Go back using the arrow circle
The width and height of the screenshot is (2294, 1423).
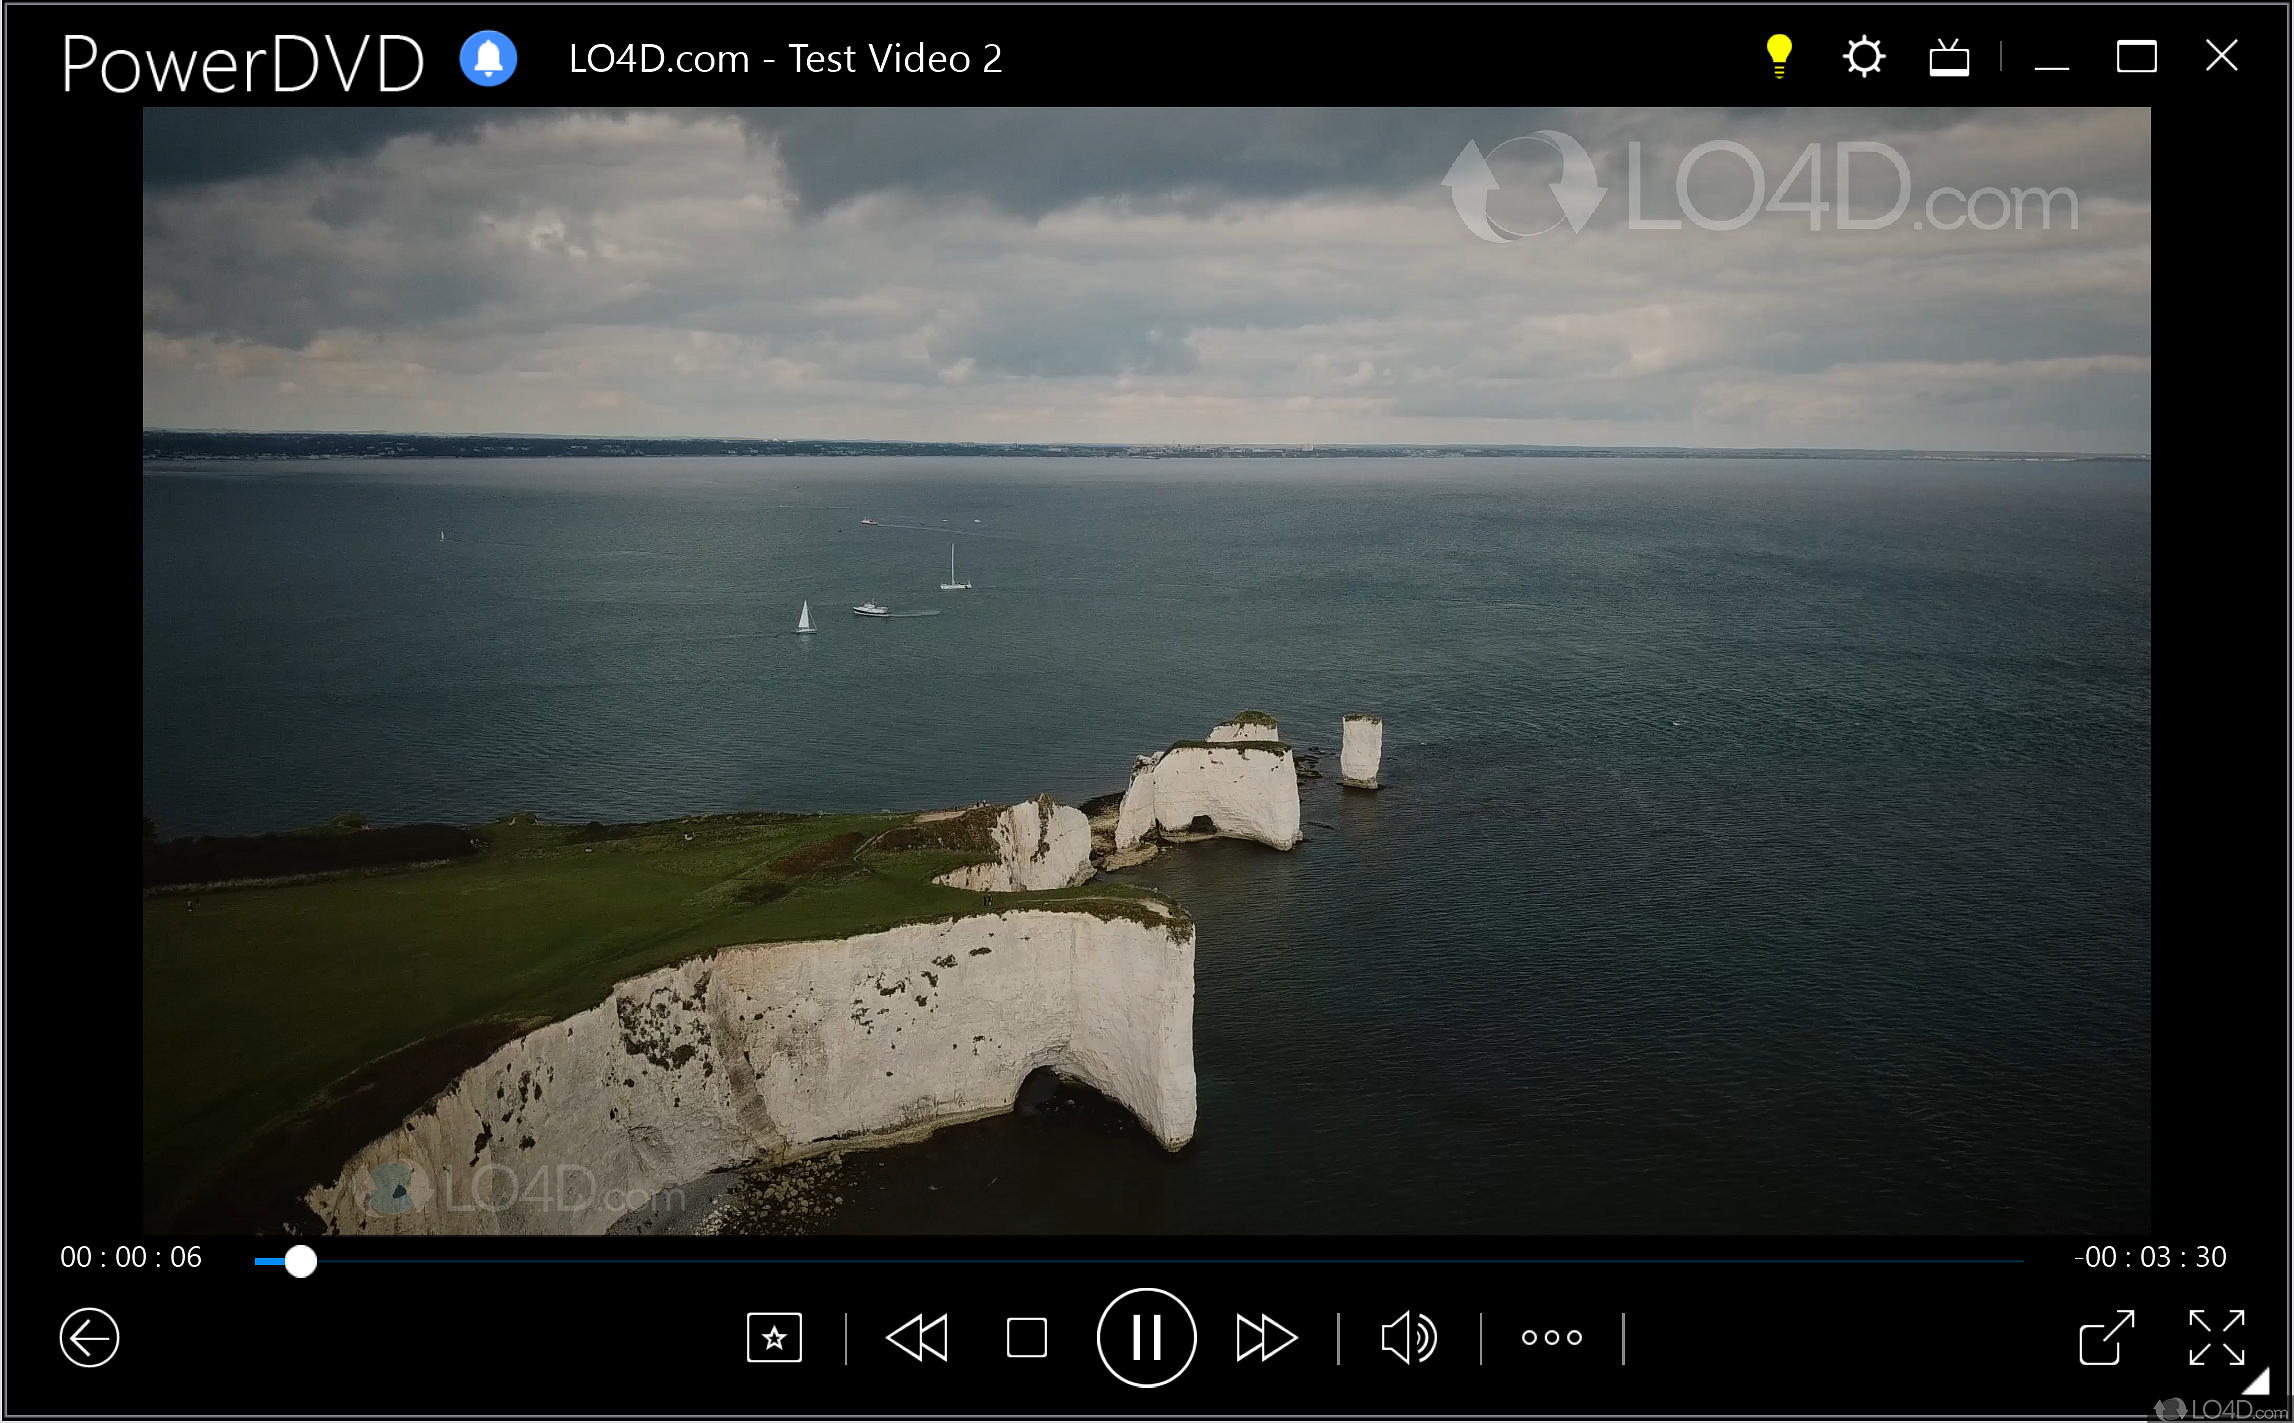[89, 1337]
